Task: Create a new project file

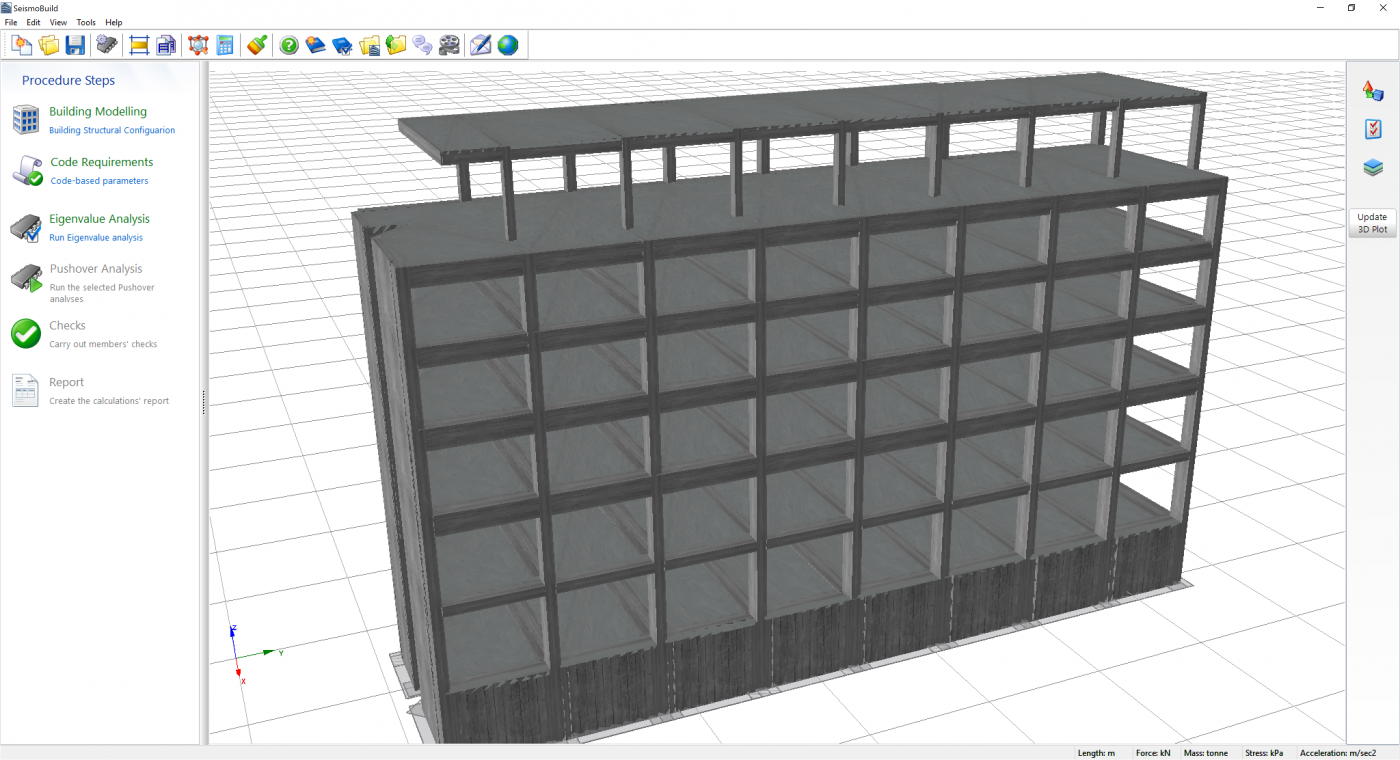Action: click(x=22, y=45)
